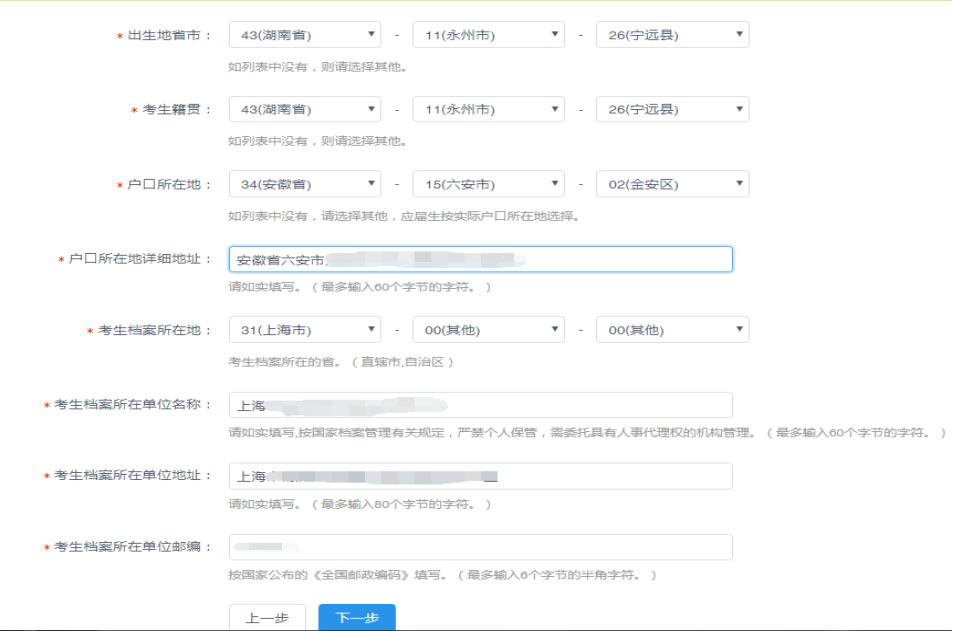Open the 出生地省市 county dropdown showing 26(宁远县)
953x631 pixels.
pos(672,35)
